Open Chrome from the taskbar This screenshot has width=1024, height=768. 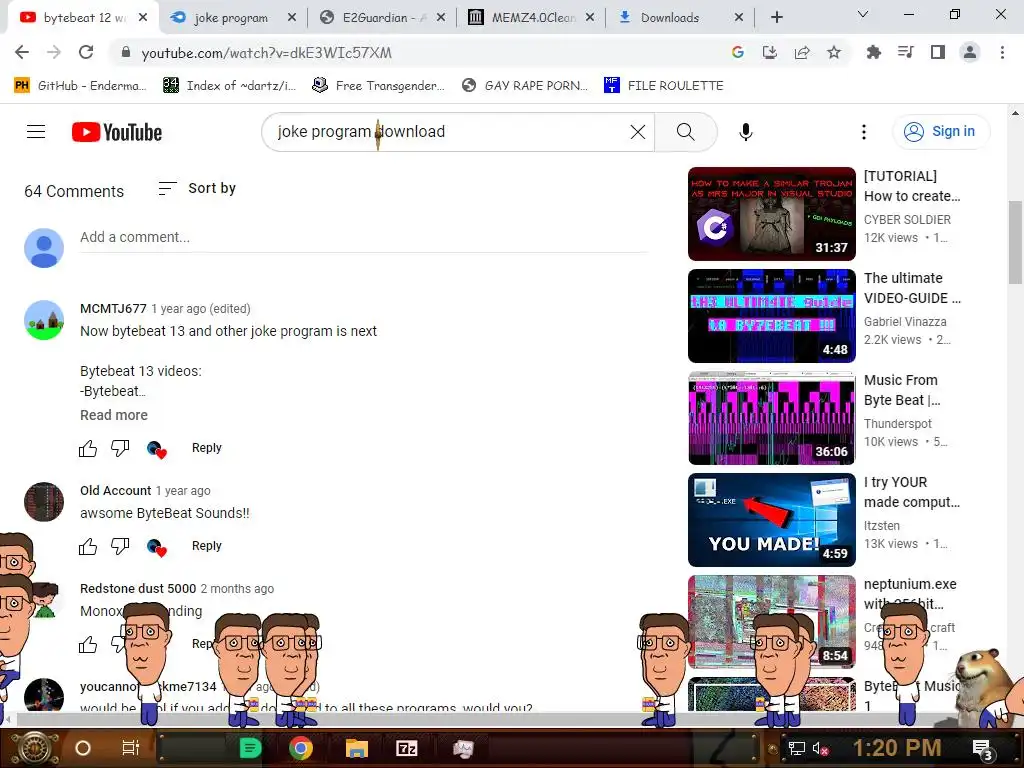point(300,748)
